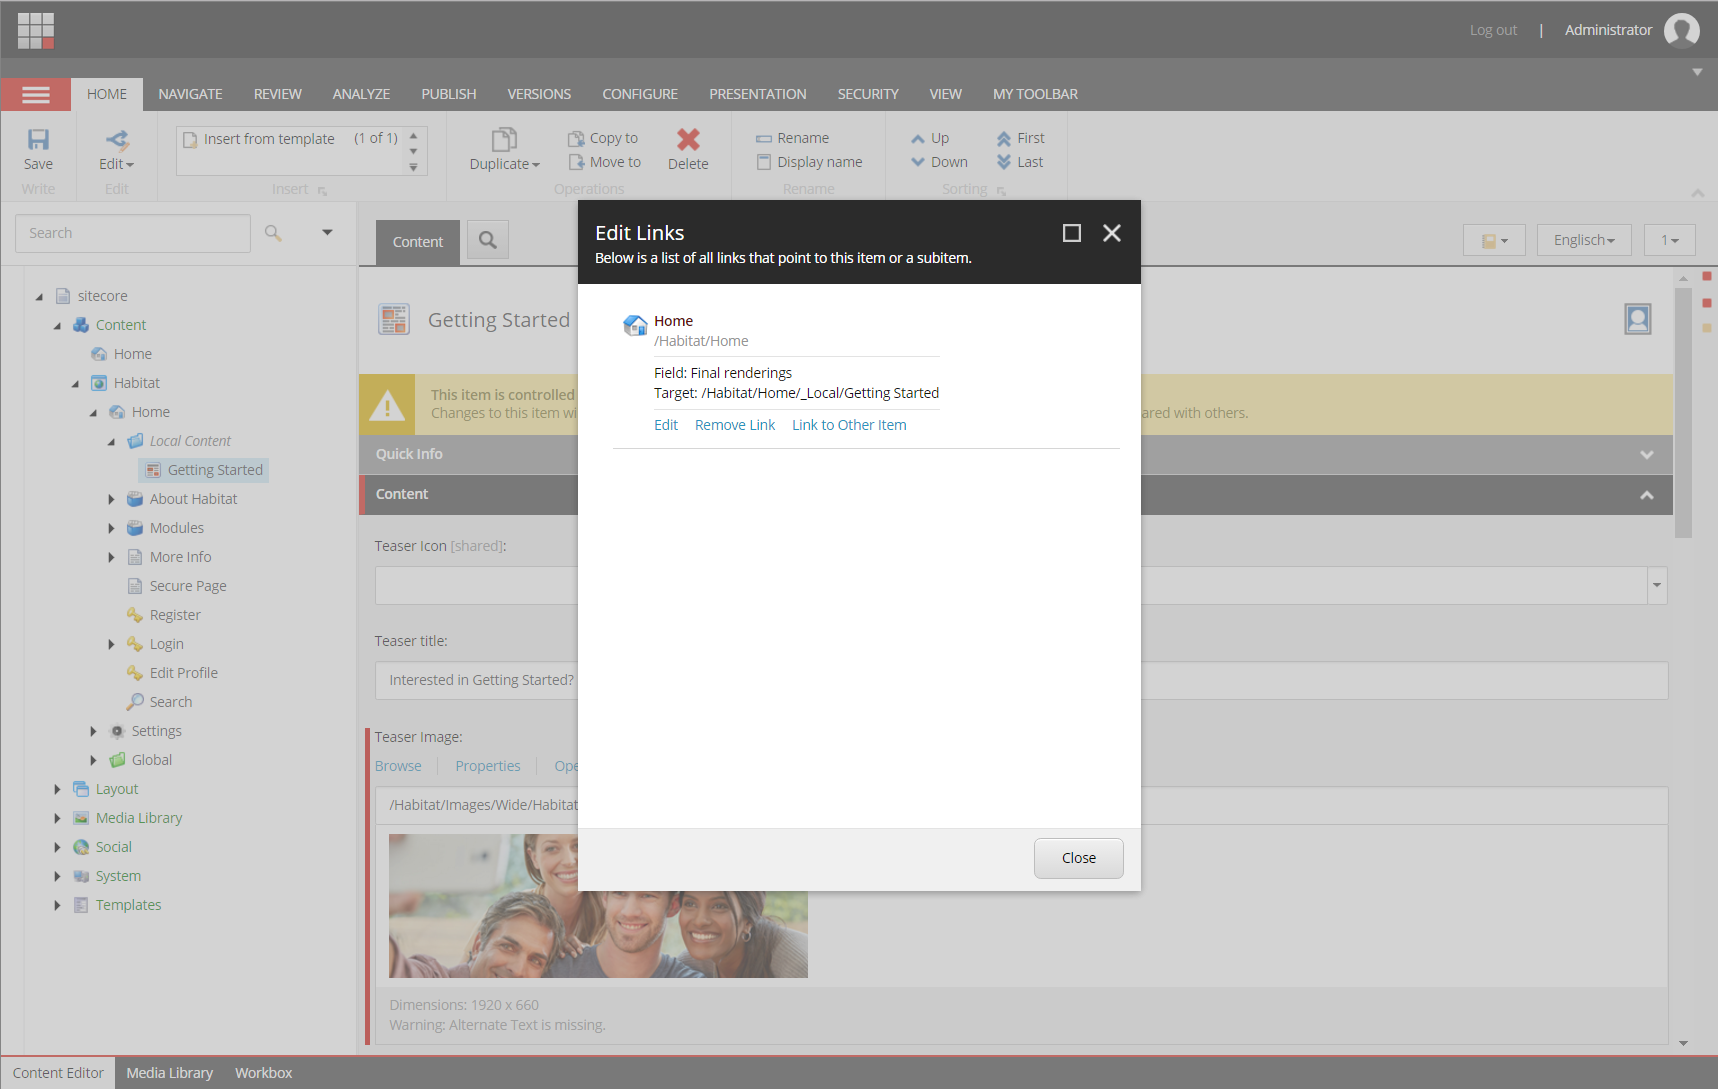Viewport: 1718px width, 1089px height.
Task: Switch to the Workbox bottom tab
Action: coord(264,1073)
